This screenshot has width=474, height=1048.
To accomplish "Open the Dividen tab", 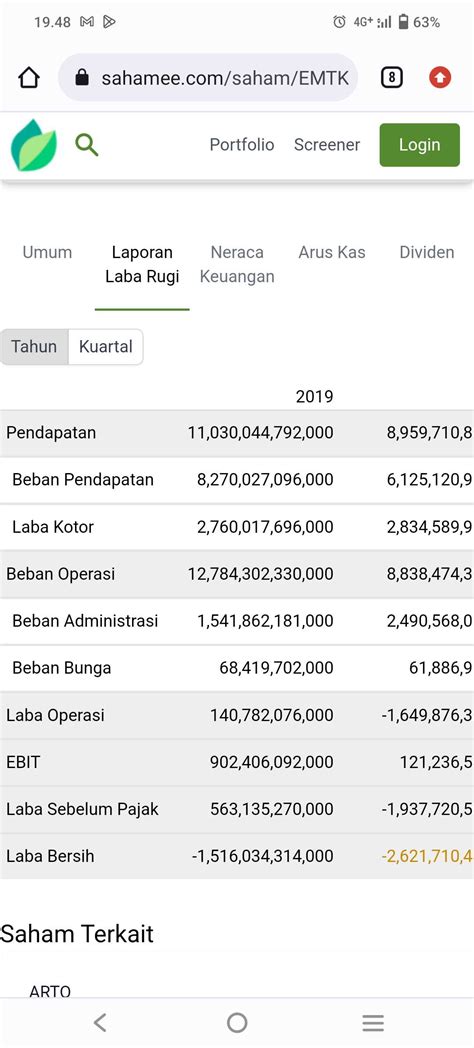I will (427, 252).
